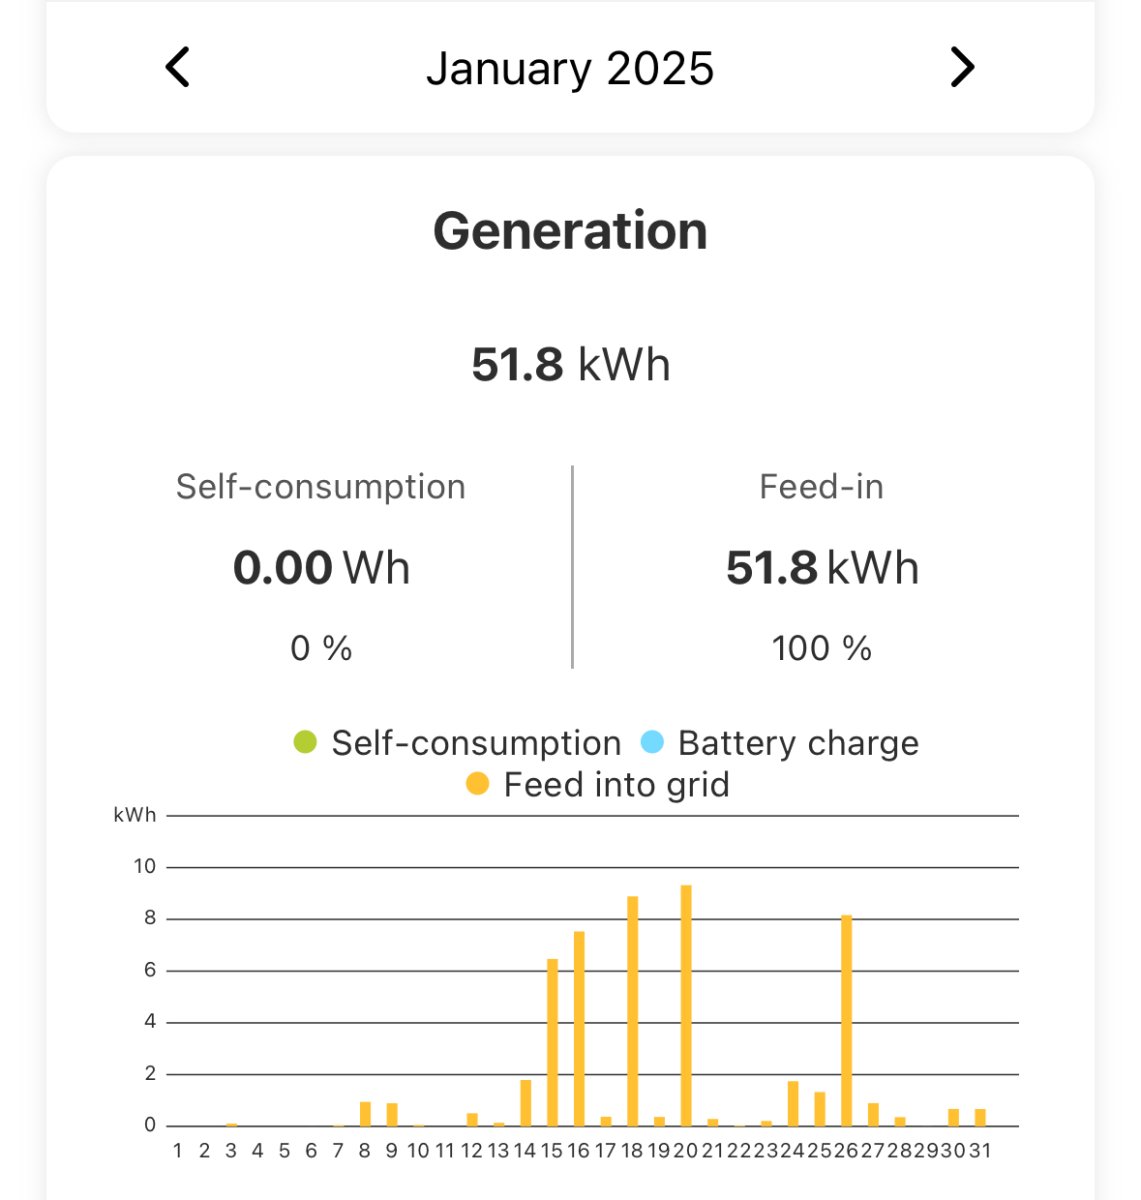The width and height of the screenshot is (1141, 1200).
Task: Tap the total 51.8 kWh generation value
Action: (570, 365)
